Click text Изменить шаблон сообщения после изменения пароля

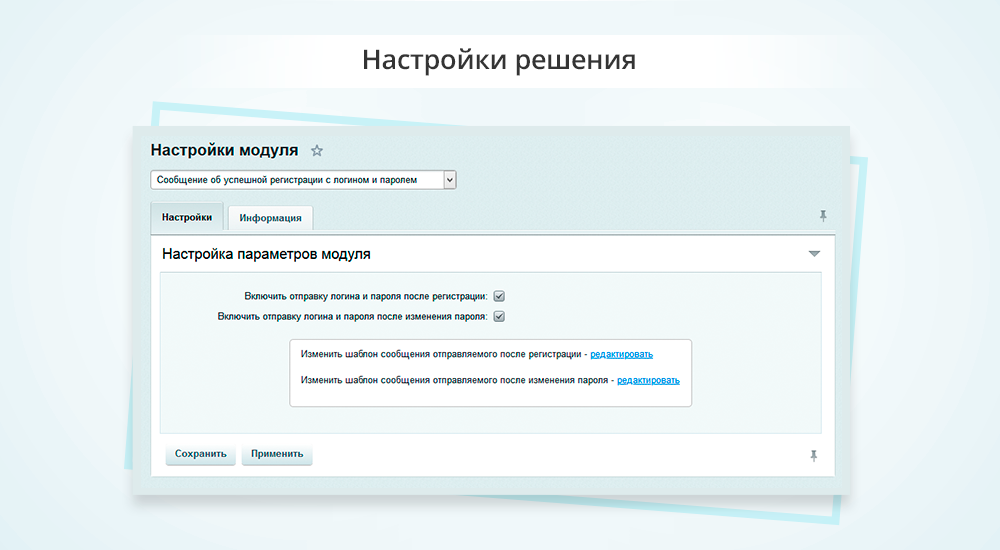[455, 380]
